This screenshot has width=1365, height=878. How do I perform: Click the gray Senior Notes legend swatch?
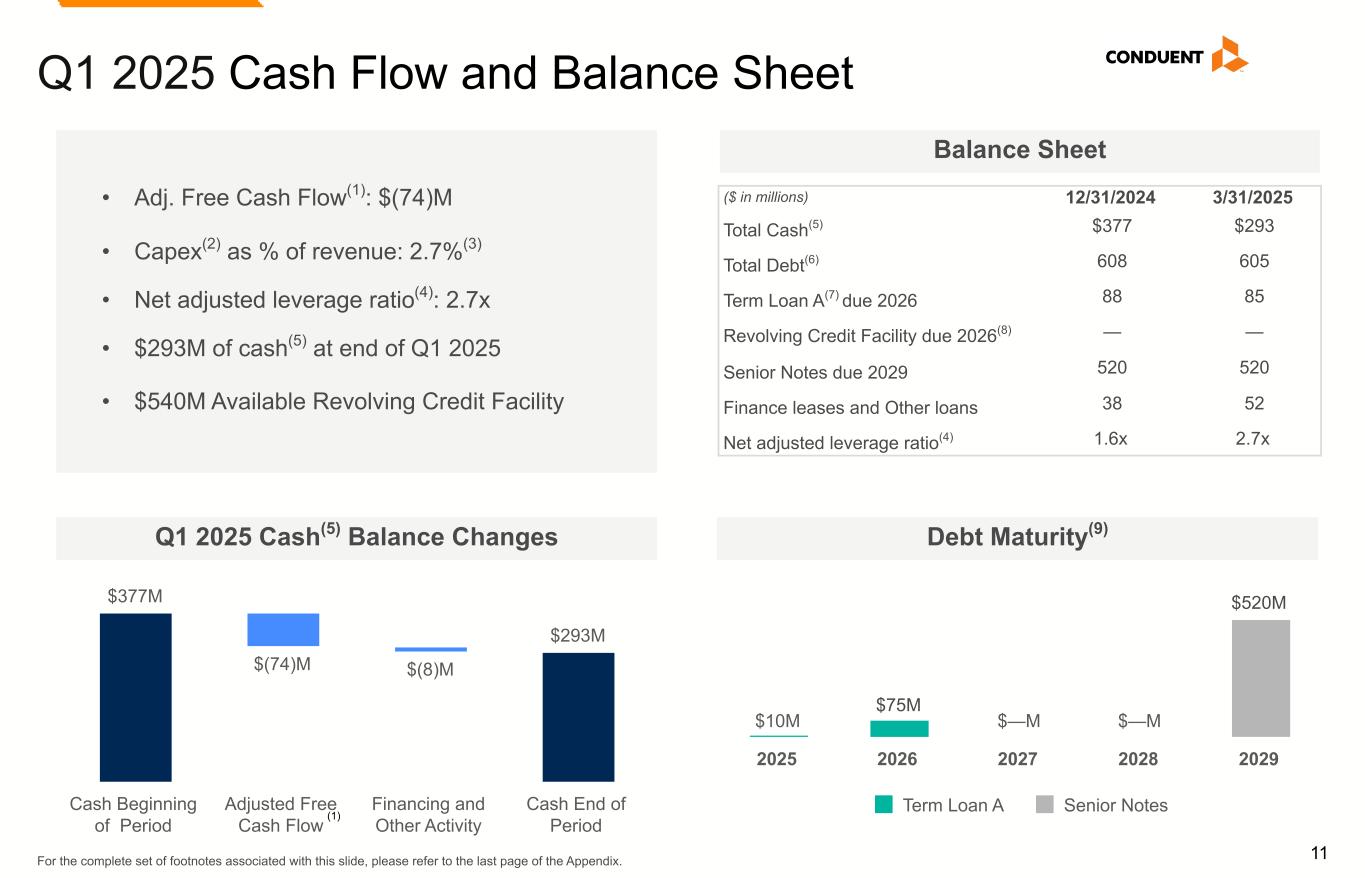click(1045, 805)
